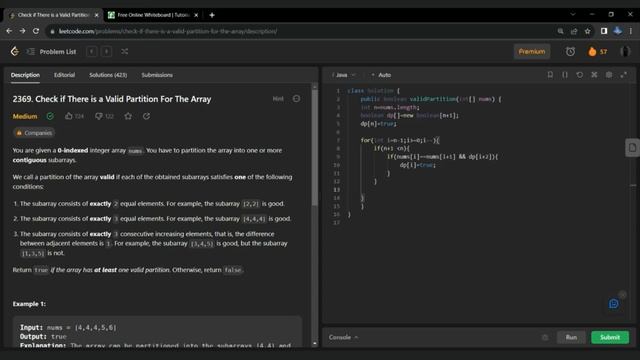Click the console debug icon beside Run
The width and height of the screenshot is (640, 360).
(x=545, y=337)
